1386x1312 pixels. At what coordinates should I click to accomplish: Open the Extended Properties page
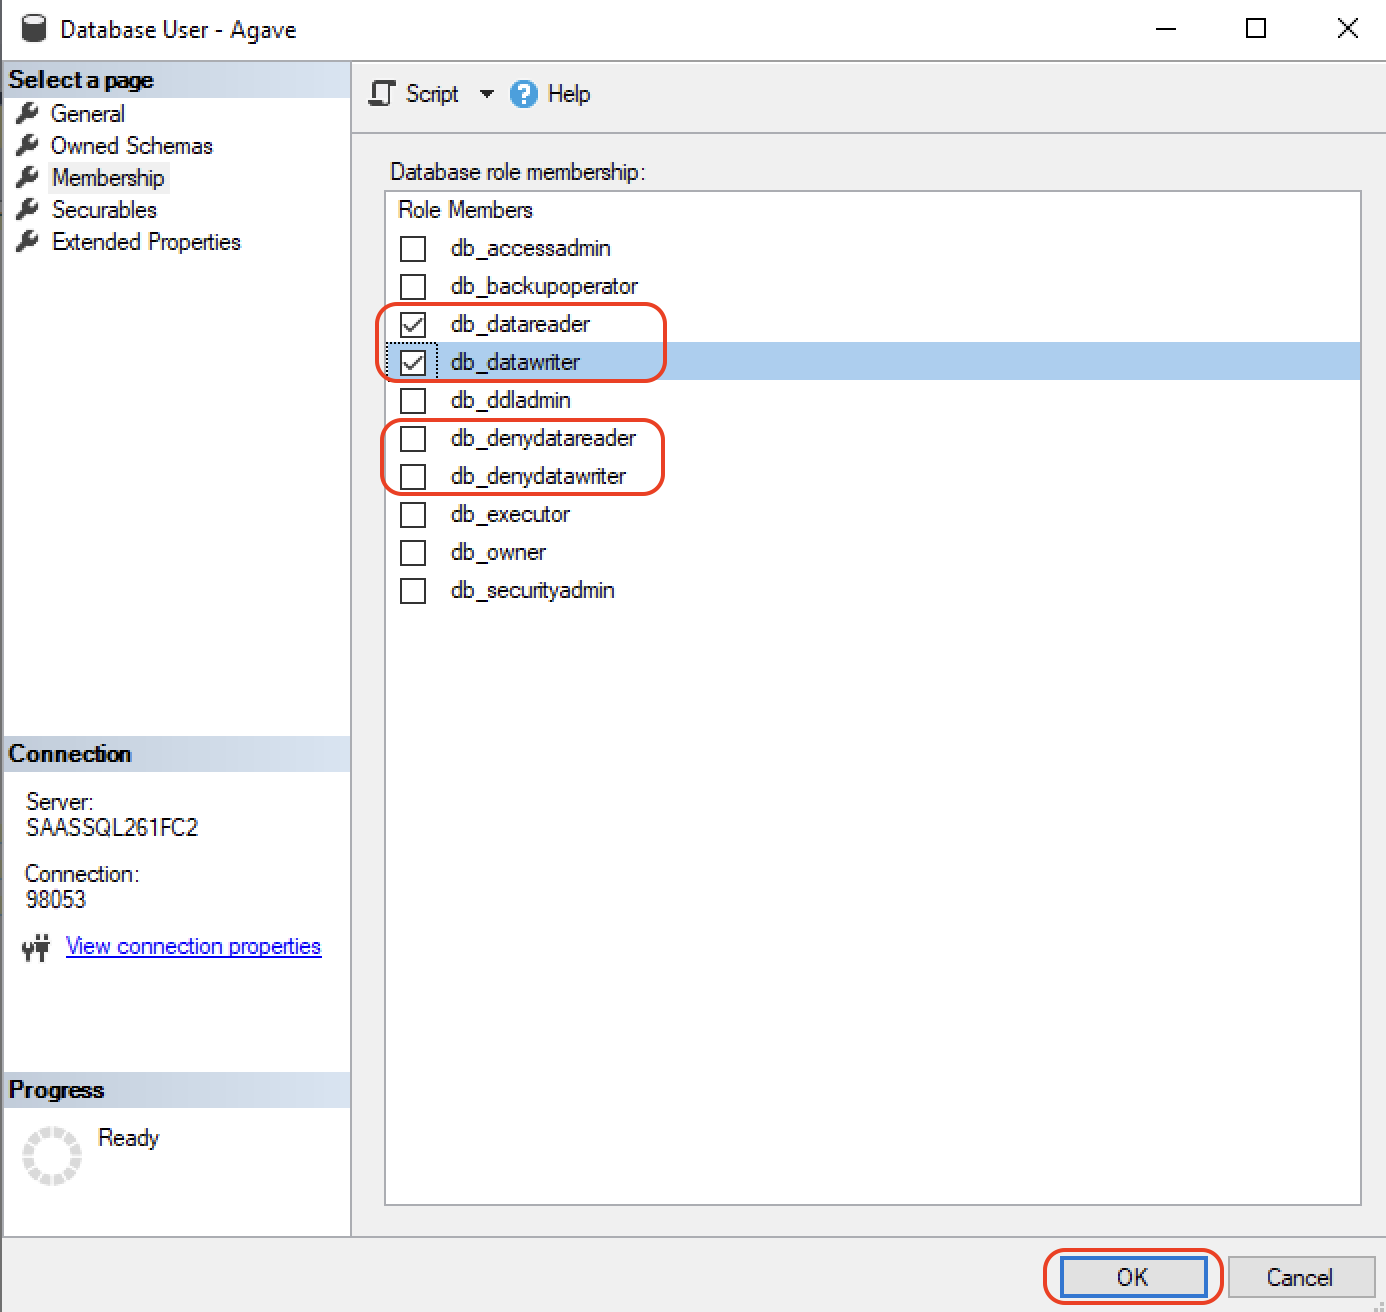(146, 242)
